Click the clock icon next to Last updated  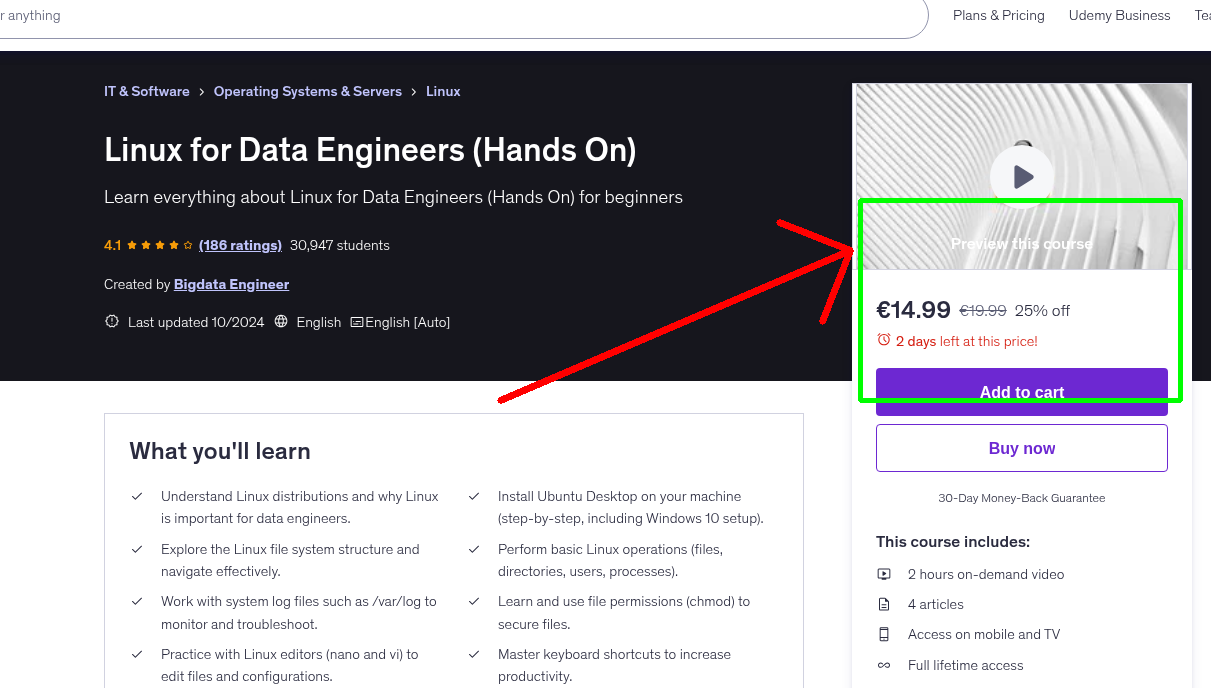pyautogui.click(x=111, y=321)
